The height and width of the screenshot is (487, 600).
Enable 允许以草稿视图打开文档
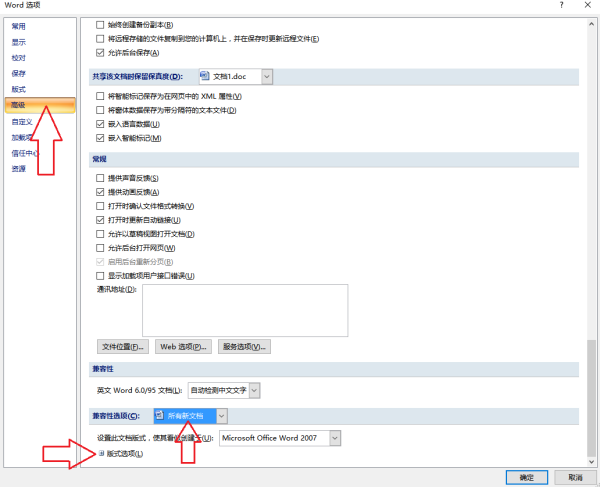(100, 234)
